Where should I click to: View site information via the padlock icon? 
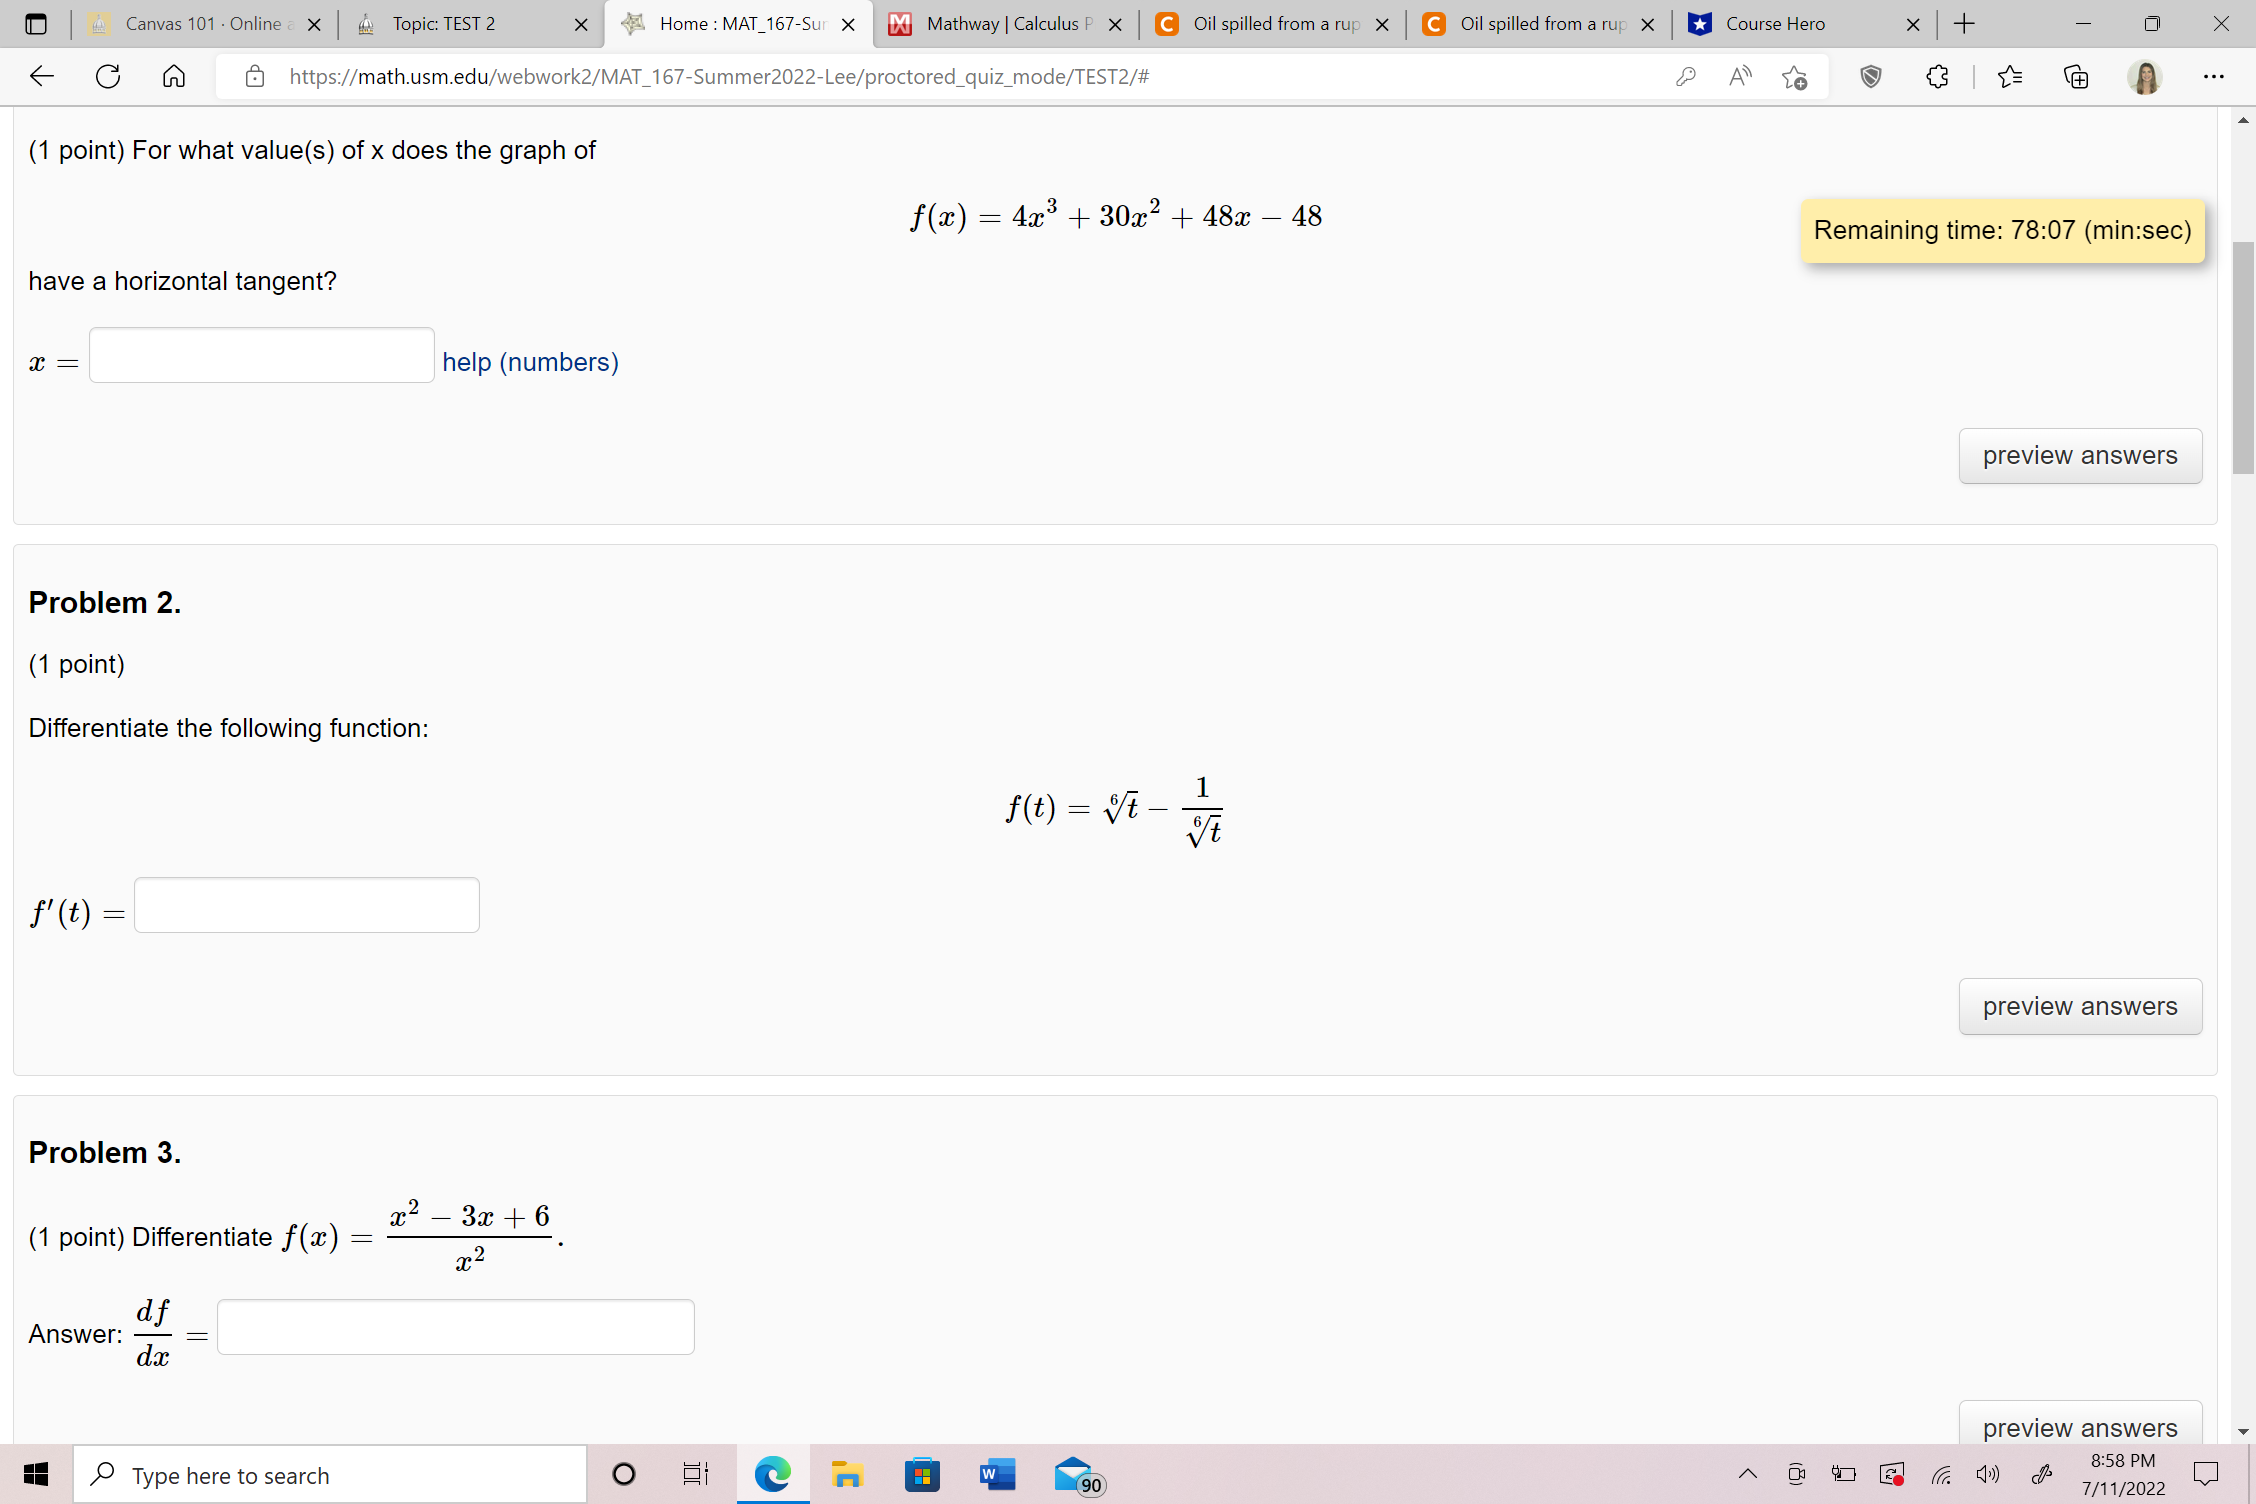pyautogui.click(x=255, y=76)
